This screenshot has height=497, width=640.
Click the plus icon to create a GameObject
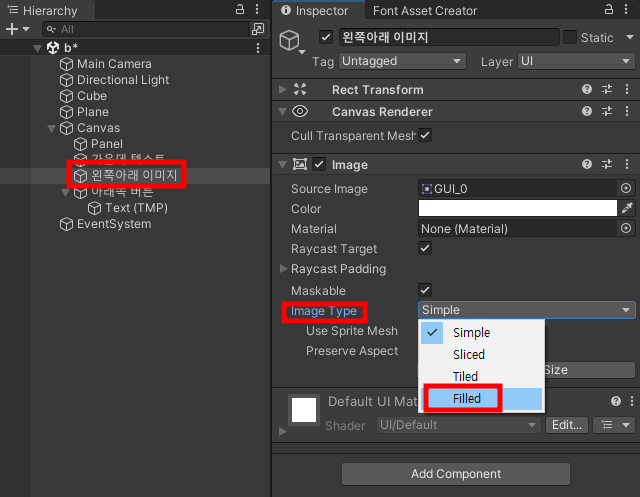pyautogui.click(x=12, y=29)
